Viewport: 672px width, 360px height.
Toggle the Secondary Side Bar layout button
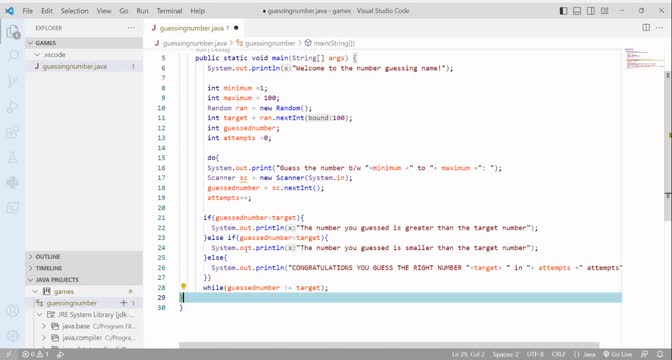[x=591, y=11]
